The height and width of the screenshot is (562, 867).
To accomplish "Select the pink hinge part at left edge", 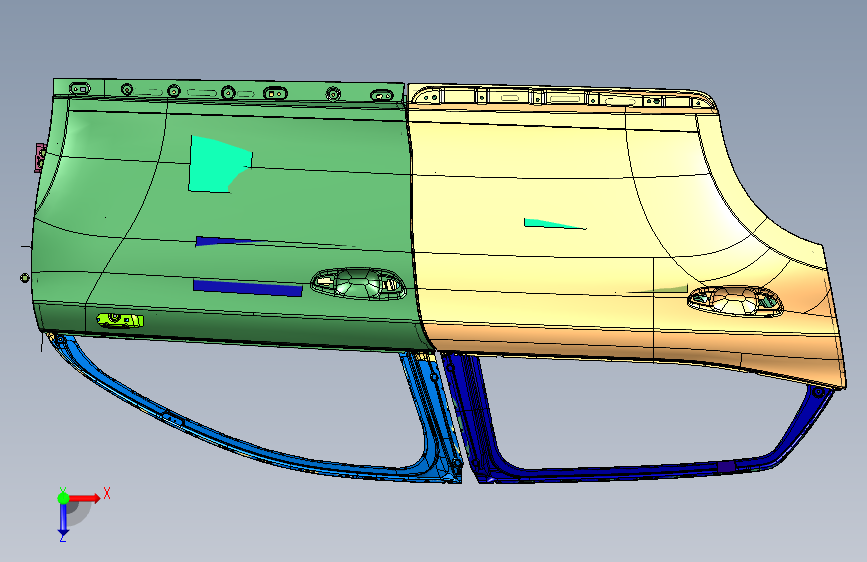I will 40,158.
